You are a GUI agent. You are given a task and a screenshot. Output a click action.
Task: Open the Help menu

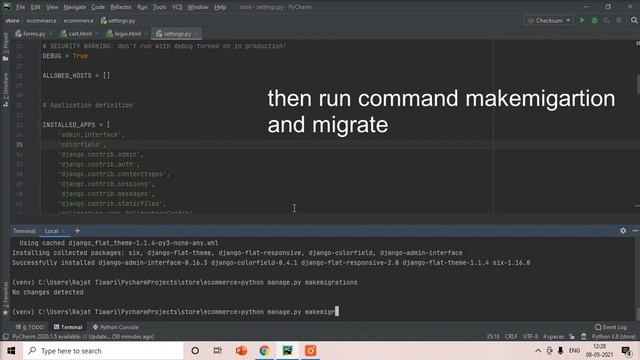tap(220, 7)
